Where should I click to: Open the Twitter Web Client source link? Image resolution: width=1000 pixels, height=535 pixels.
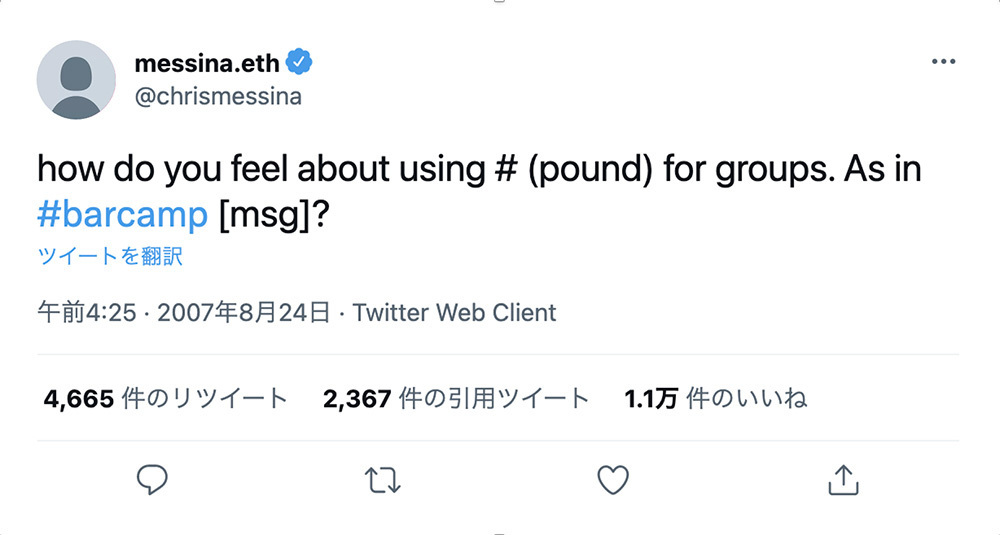point(454,313)
